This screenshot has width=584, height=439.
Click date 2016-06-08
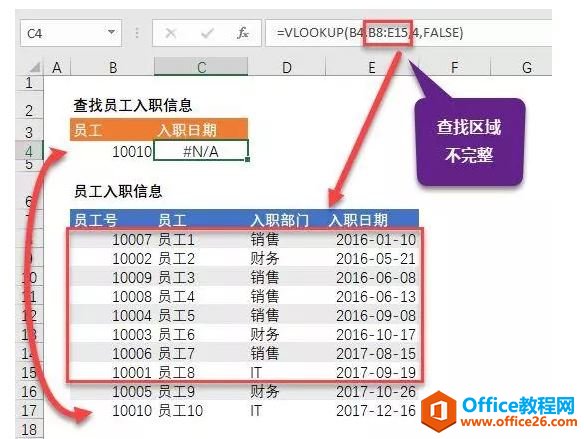tap(376, 277)
